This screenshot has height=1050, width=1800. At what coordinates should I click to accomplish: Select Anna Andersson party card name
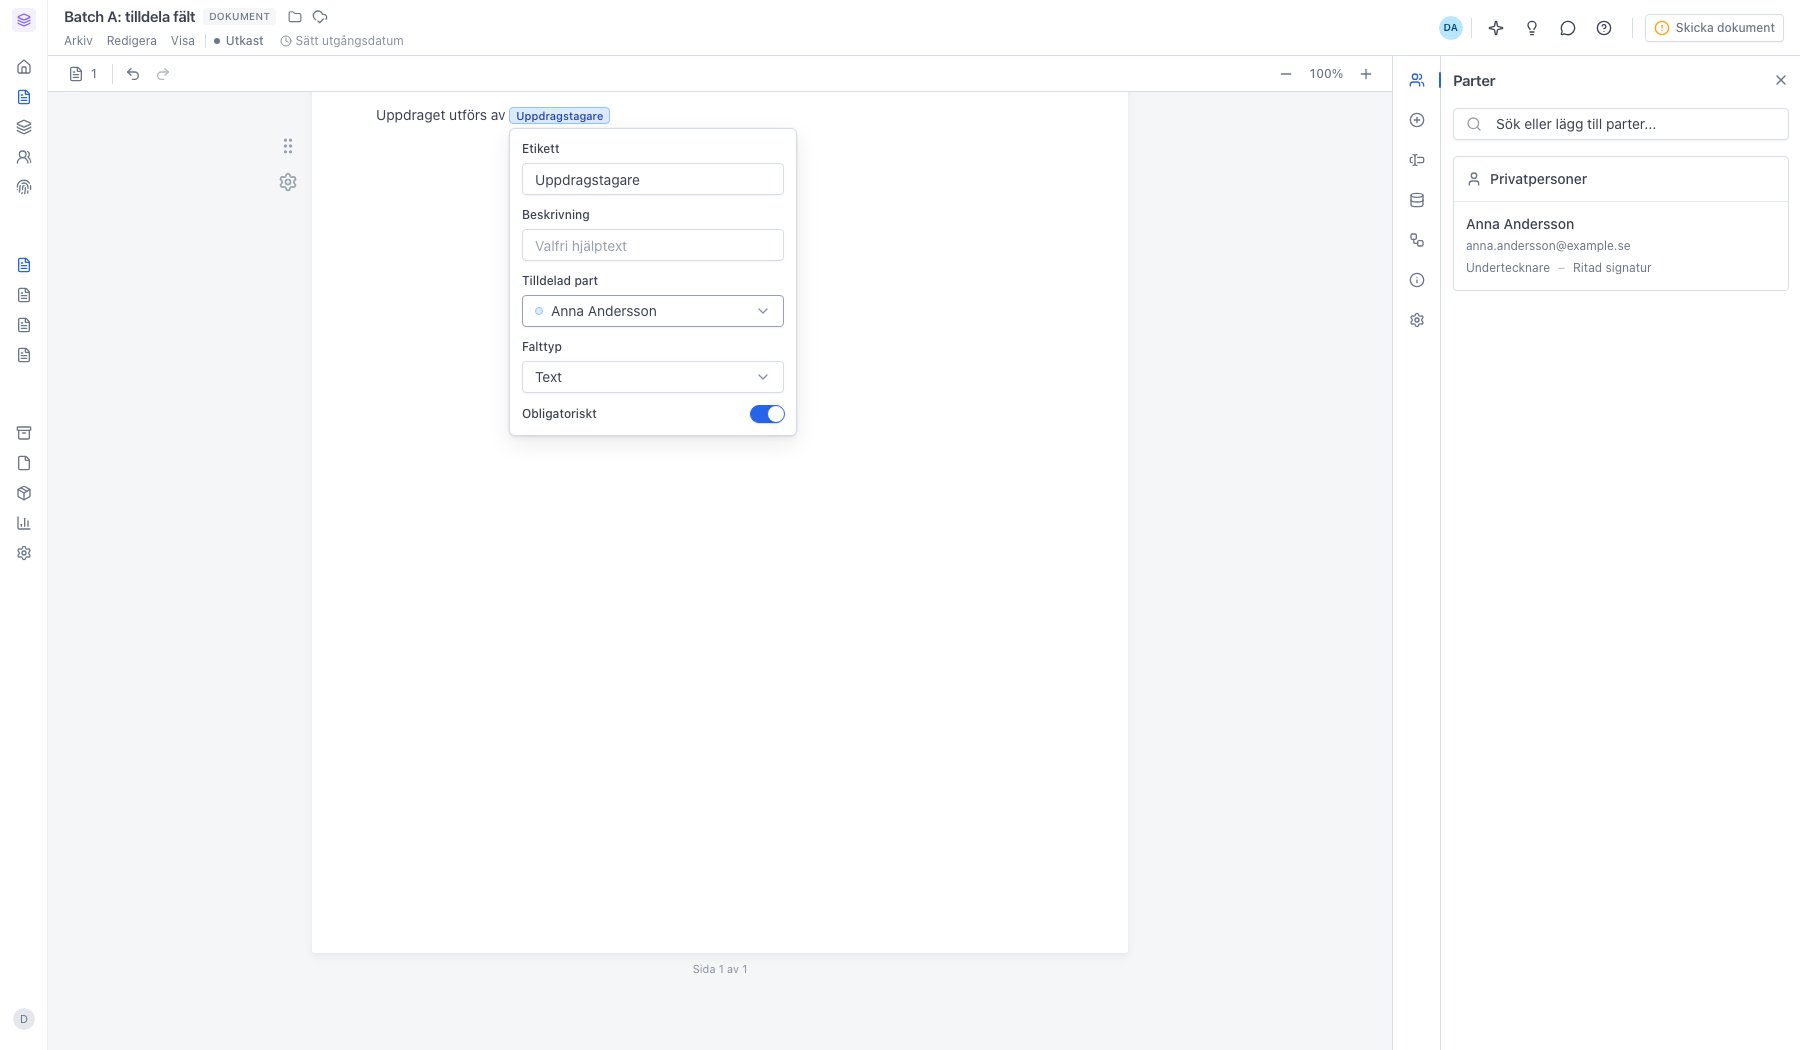(x=1520, y=224)
